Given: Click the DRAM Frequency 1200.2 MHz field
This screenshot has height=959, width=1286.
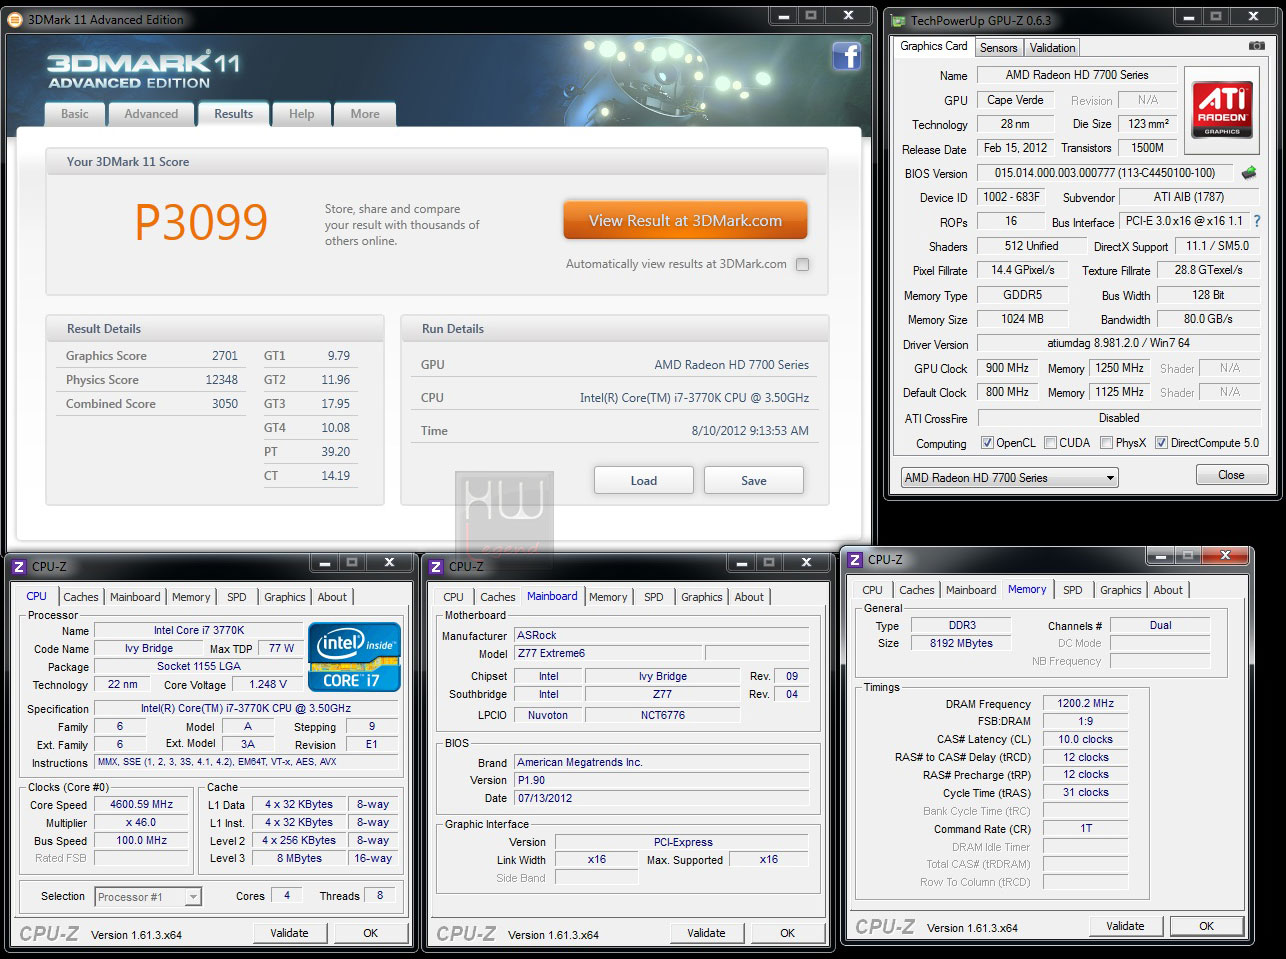Looking at the screenshot, I should (1085, 703).
